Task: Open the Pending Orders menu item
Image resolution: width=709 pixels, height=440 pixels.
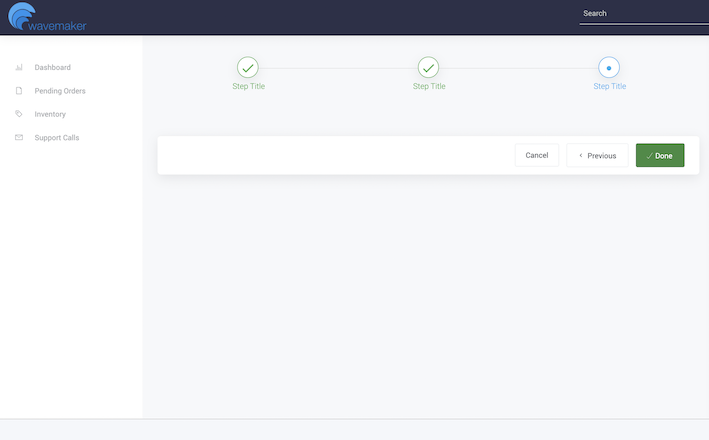Action: coord(60,91)
